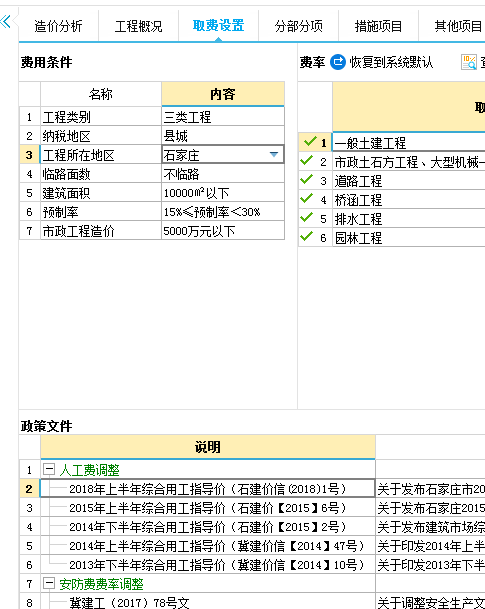This screenshot has height=609, width=485.
Task: Select the 桥涵工程 fee row text
Action: tap(358, 200)
